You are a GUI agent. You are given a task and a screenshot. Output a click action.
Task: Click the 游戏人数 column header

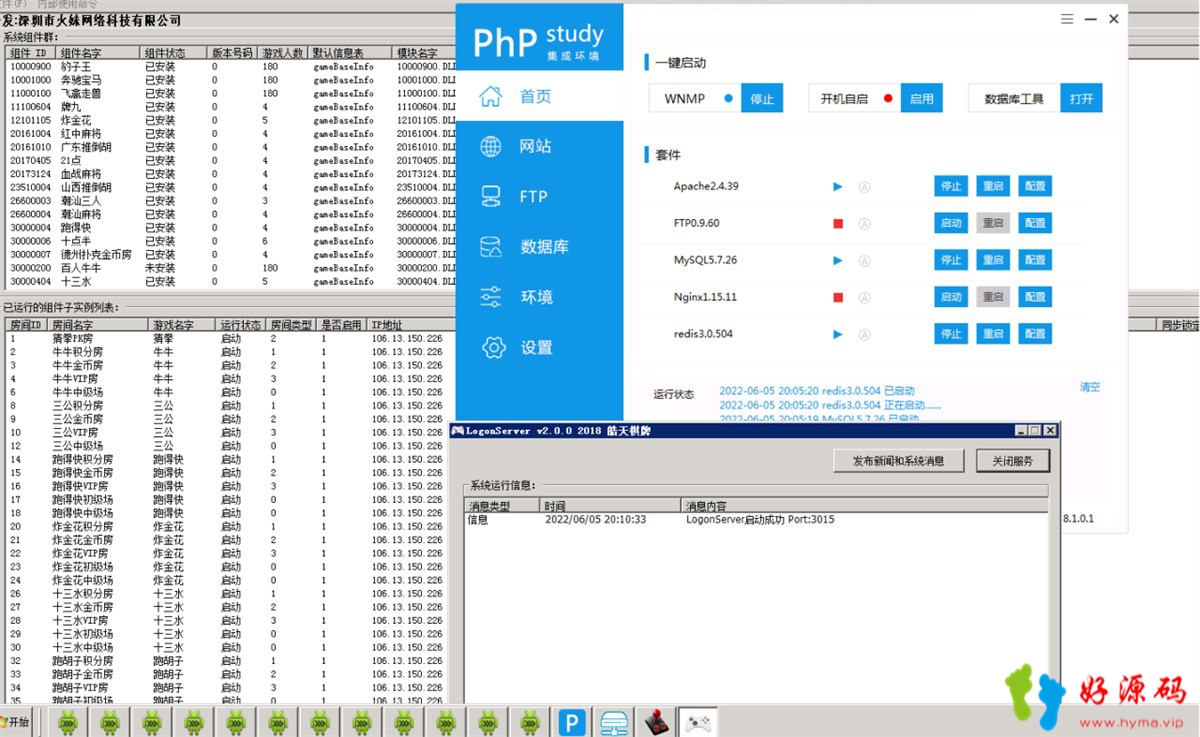pyautogui.click(x=283, y=53)
